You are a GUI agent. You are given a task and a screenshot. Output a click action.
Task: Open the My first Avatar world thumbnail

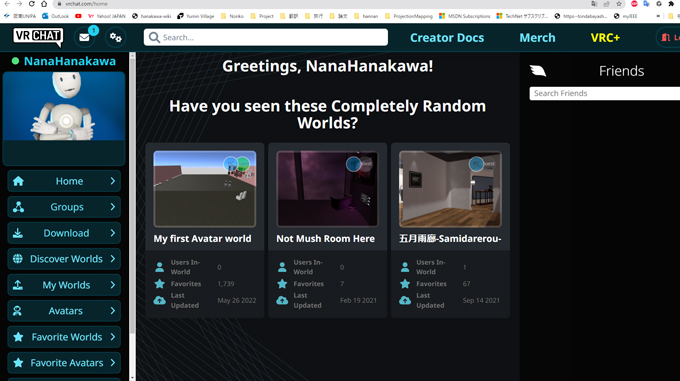coord(205,189)
